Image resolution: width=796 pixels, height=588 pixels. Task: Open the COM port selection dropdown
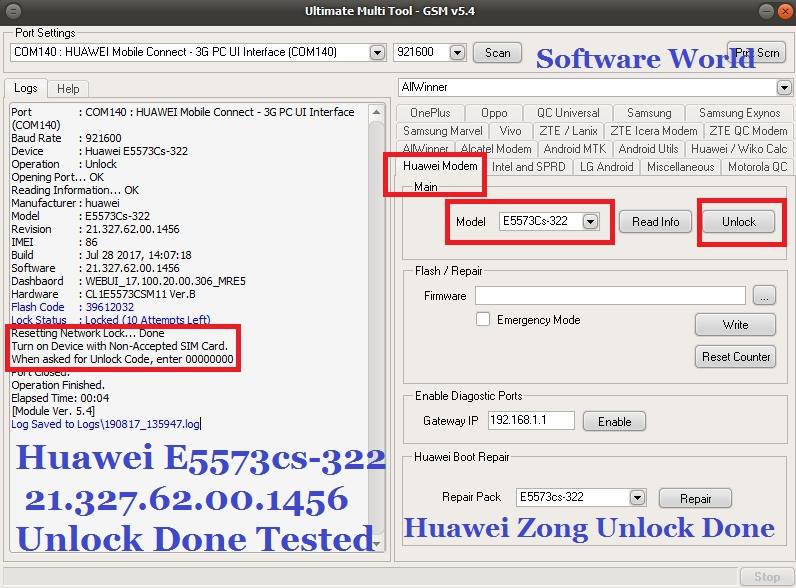tap(377, 52)
